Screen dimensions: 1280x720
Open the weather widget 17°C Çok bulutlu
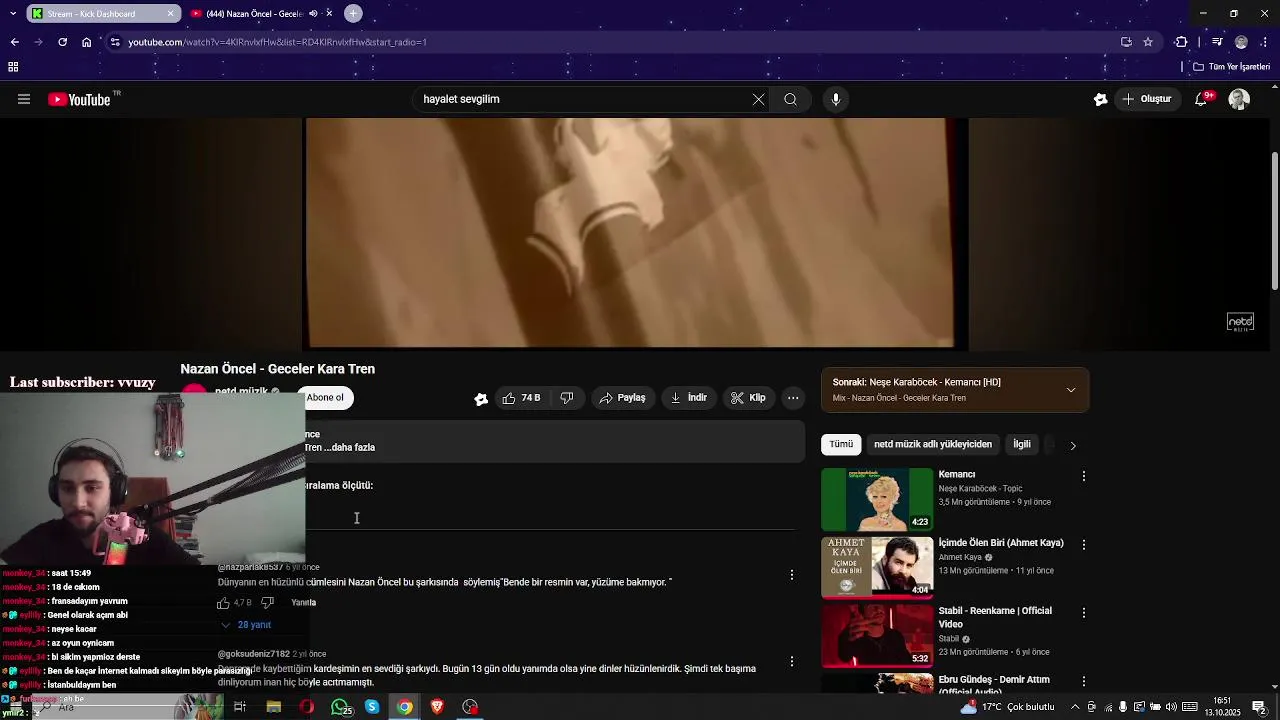1007,707
